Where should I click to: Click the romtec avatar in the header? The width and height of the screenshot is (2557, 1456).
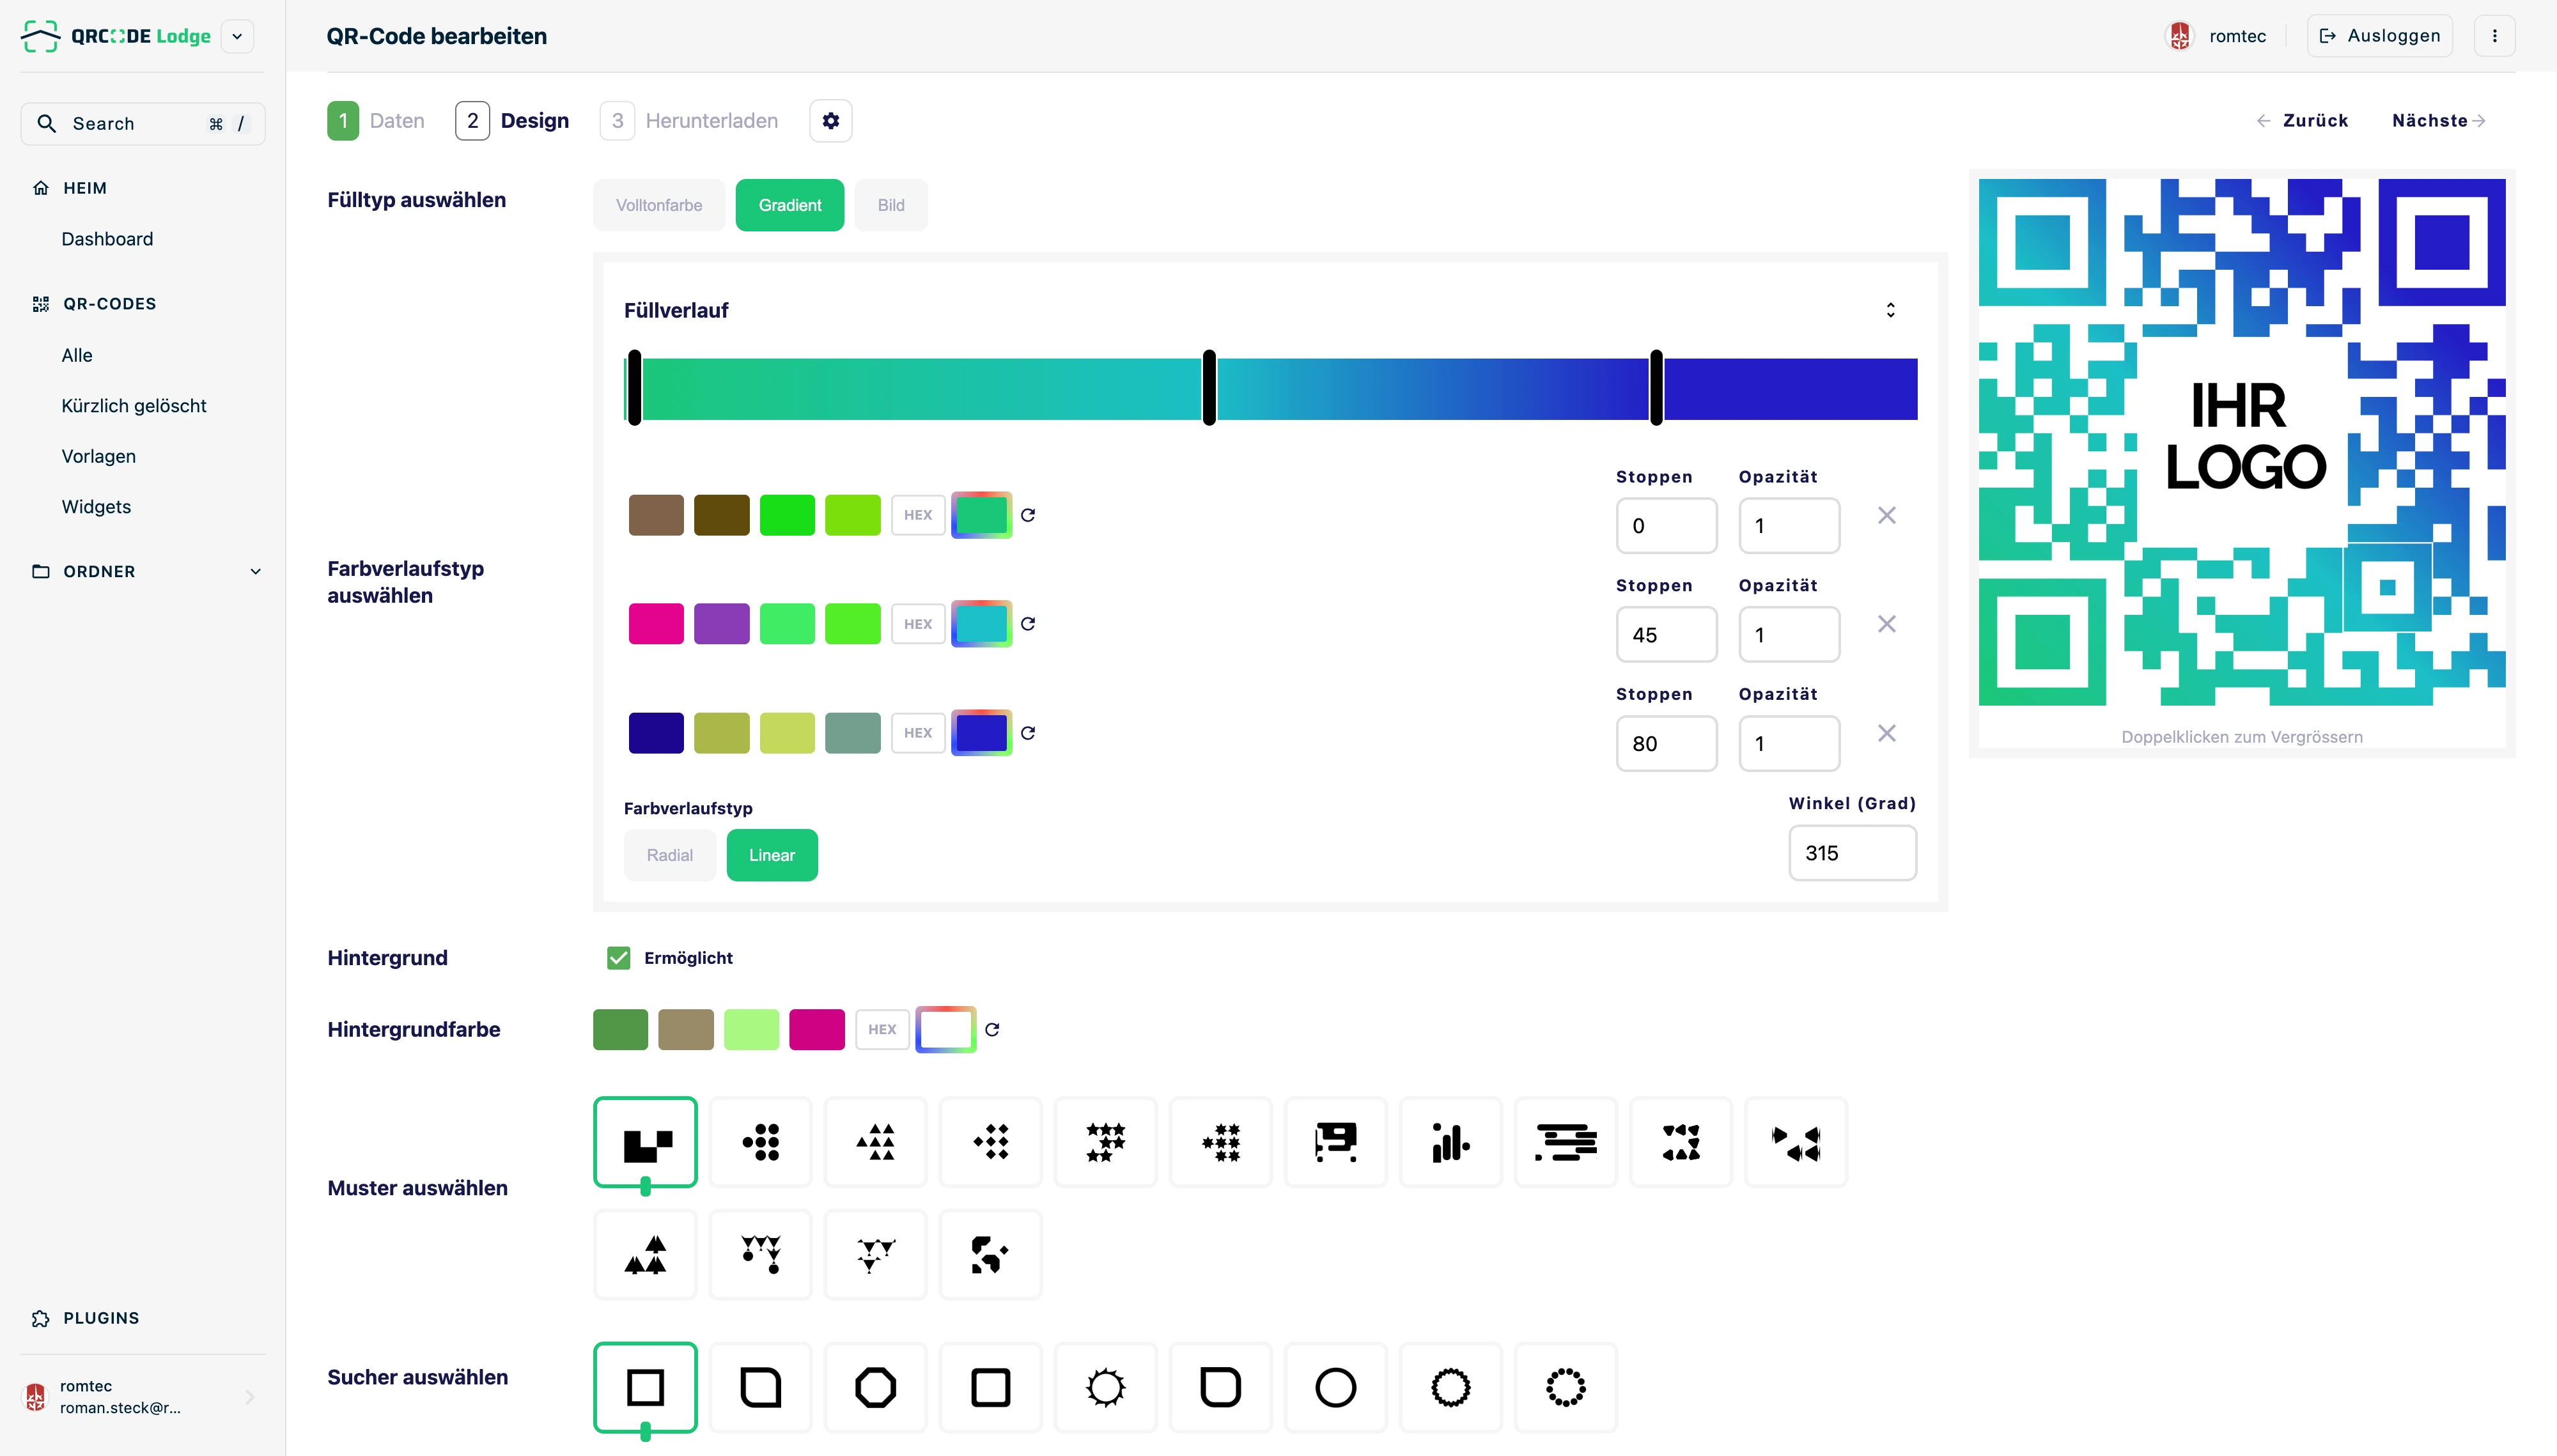pyautogui.click(x=2180, y=36)
